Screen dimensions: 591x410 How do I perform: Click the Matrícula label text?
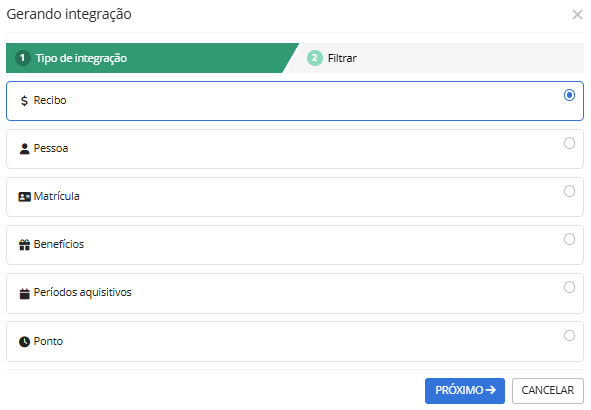click(x=57, y=196)
